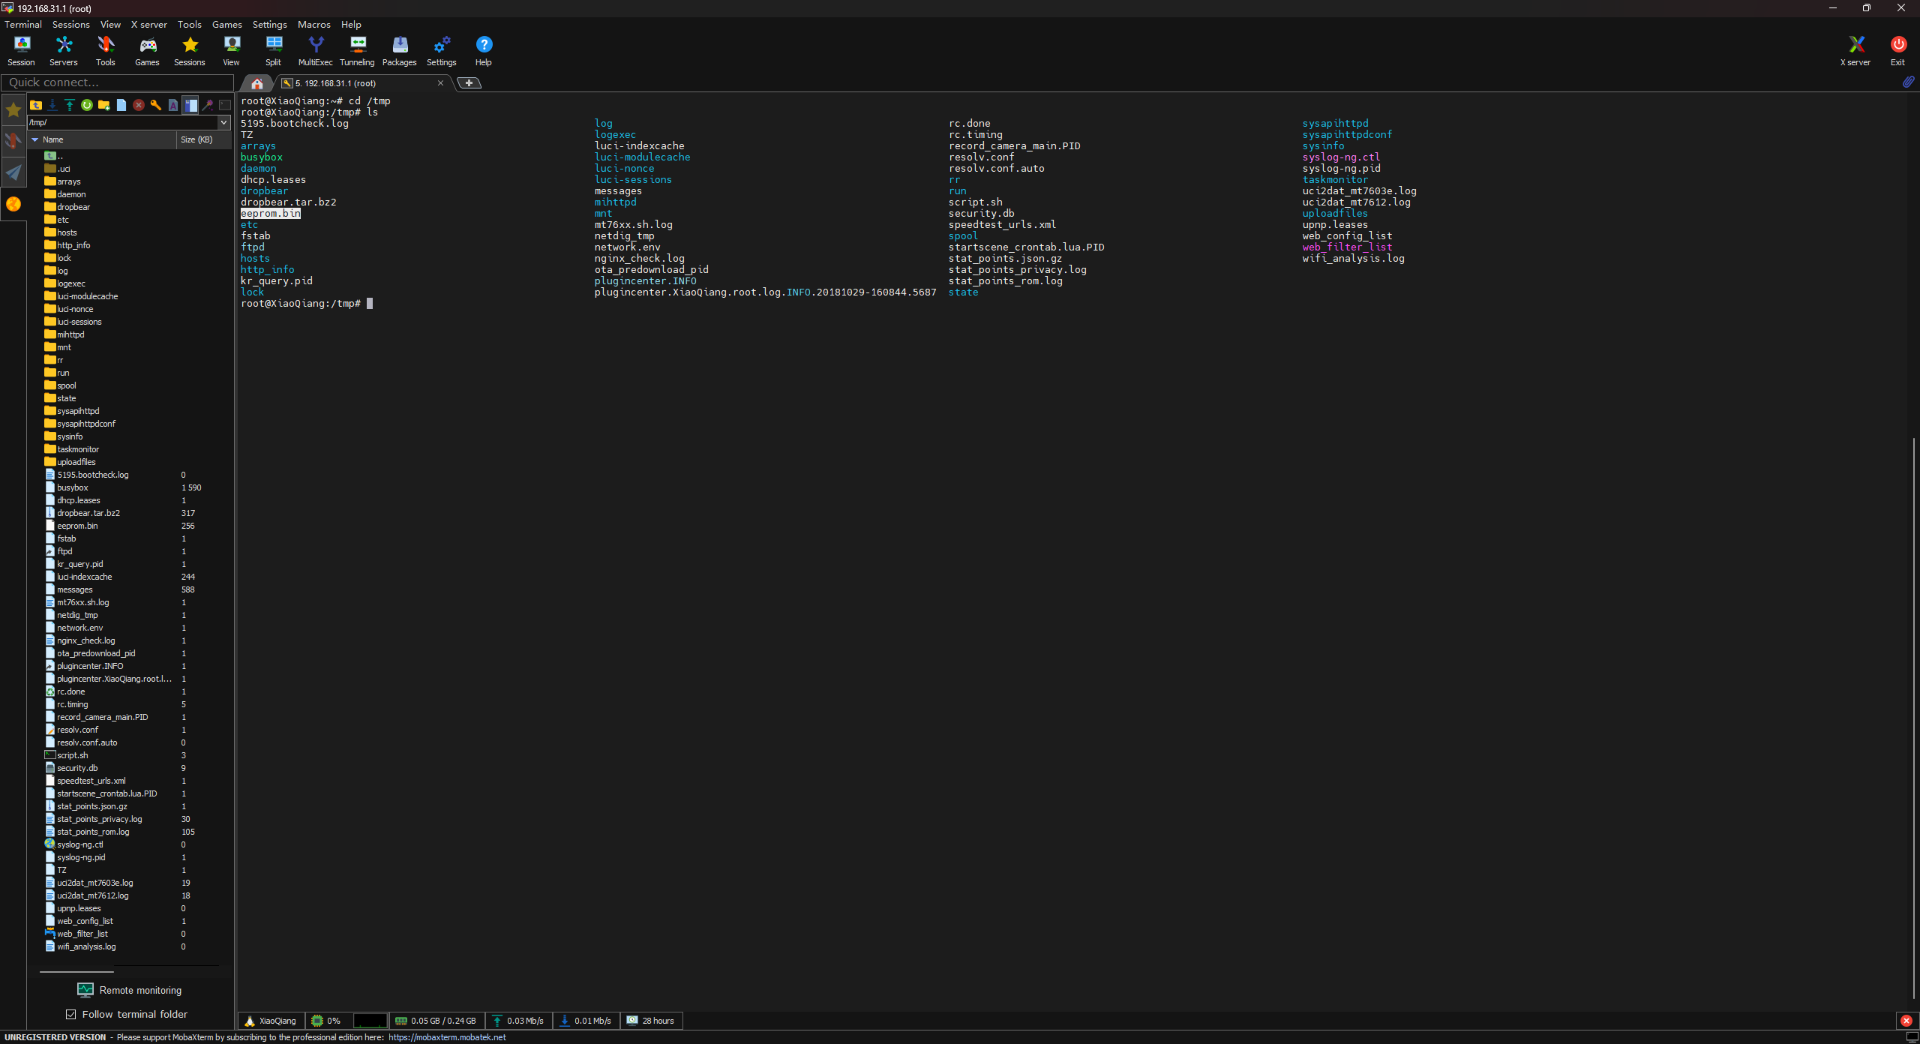Open the Games toolbar icon

[x=147, y=50]
